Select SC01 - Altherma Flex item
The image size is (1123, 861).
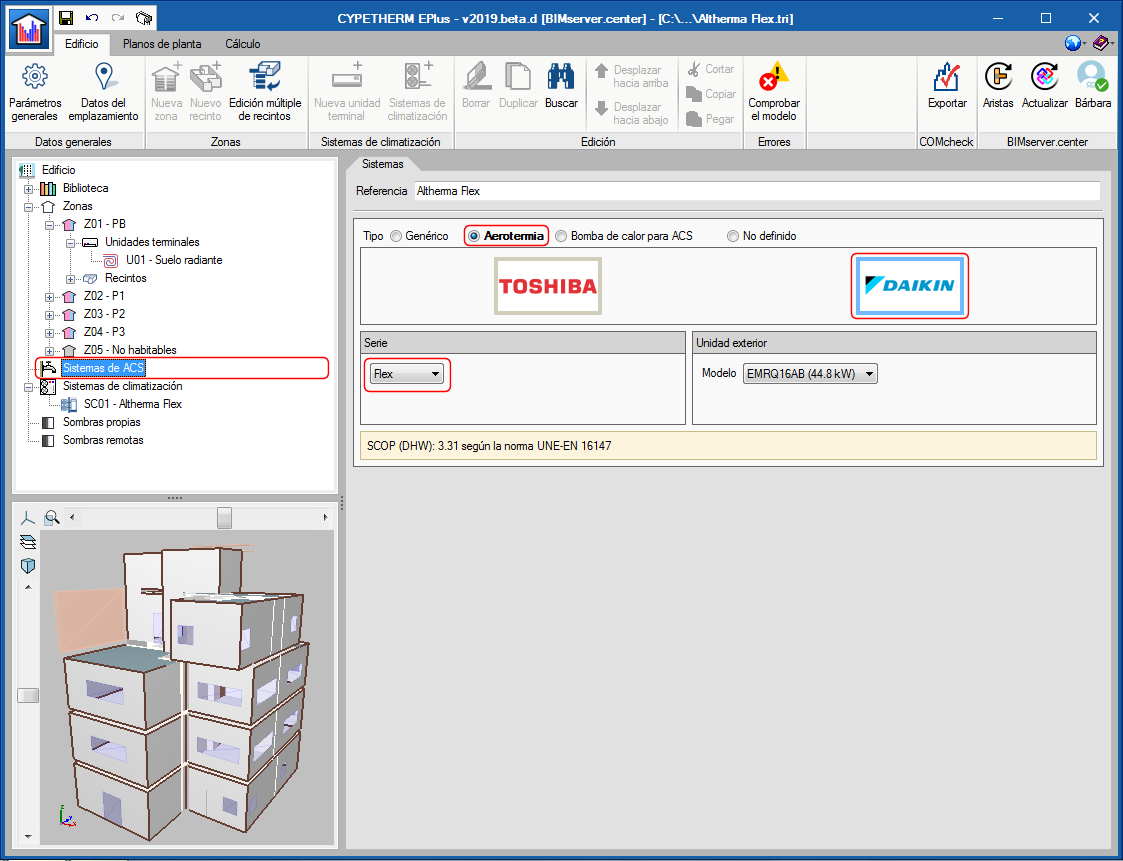[132, 404]
